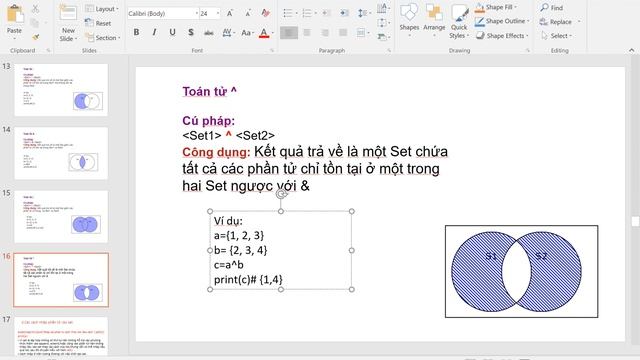Cut the selection with scissors icon
This screenshot has height=360, width=640.
[35, 9]
